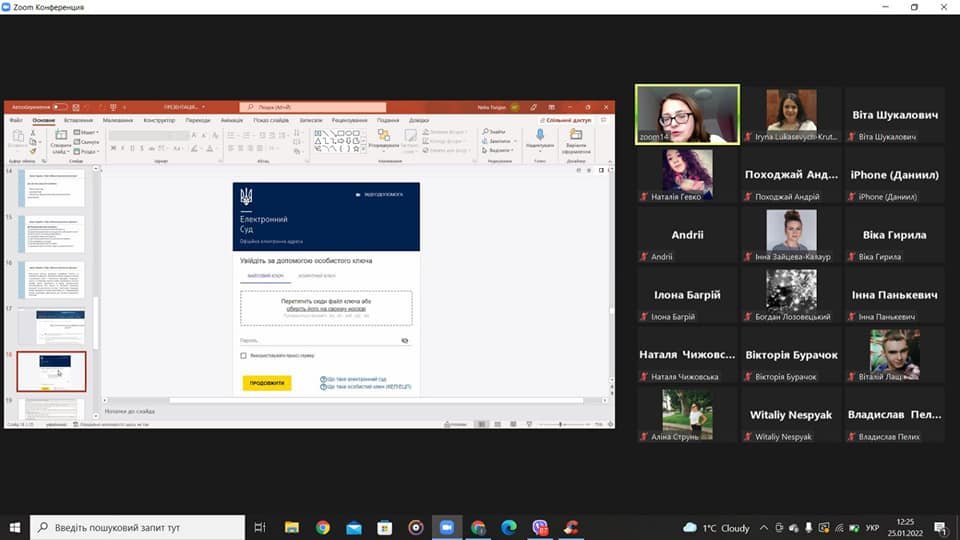Click the Windows taskbar search box
Screen dimensions: 960x540
tap(137, 527)
